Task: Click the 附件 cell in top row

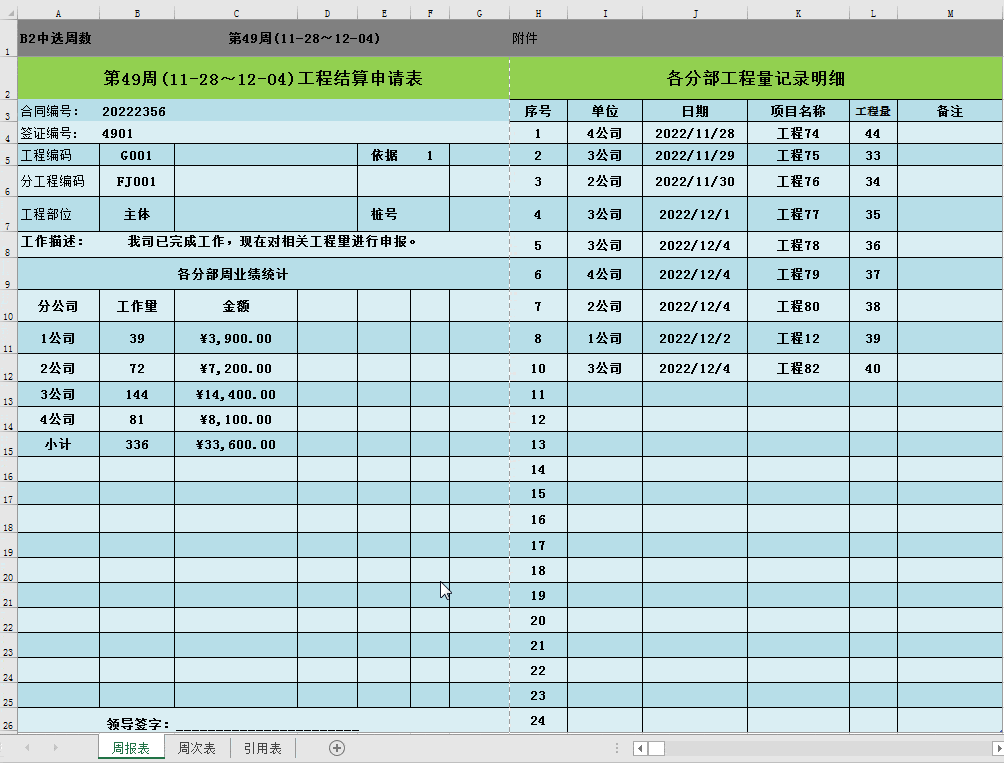Action: [x=524, y=38]
